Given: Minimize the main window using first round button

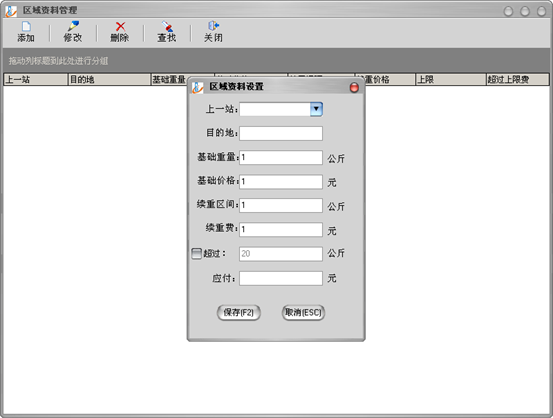Looking at the screenshot, I should [508, 11].
